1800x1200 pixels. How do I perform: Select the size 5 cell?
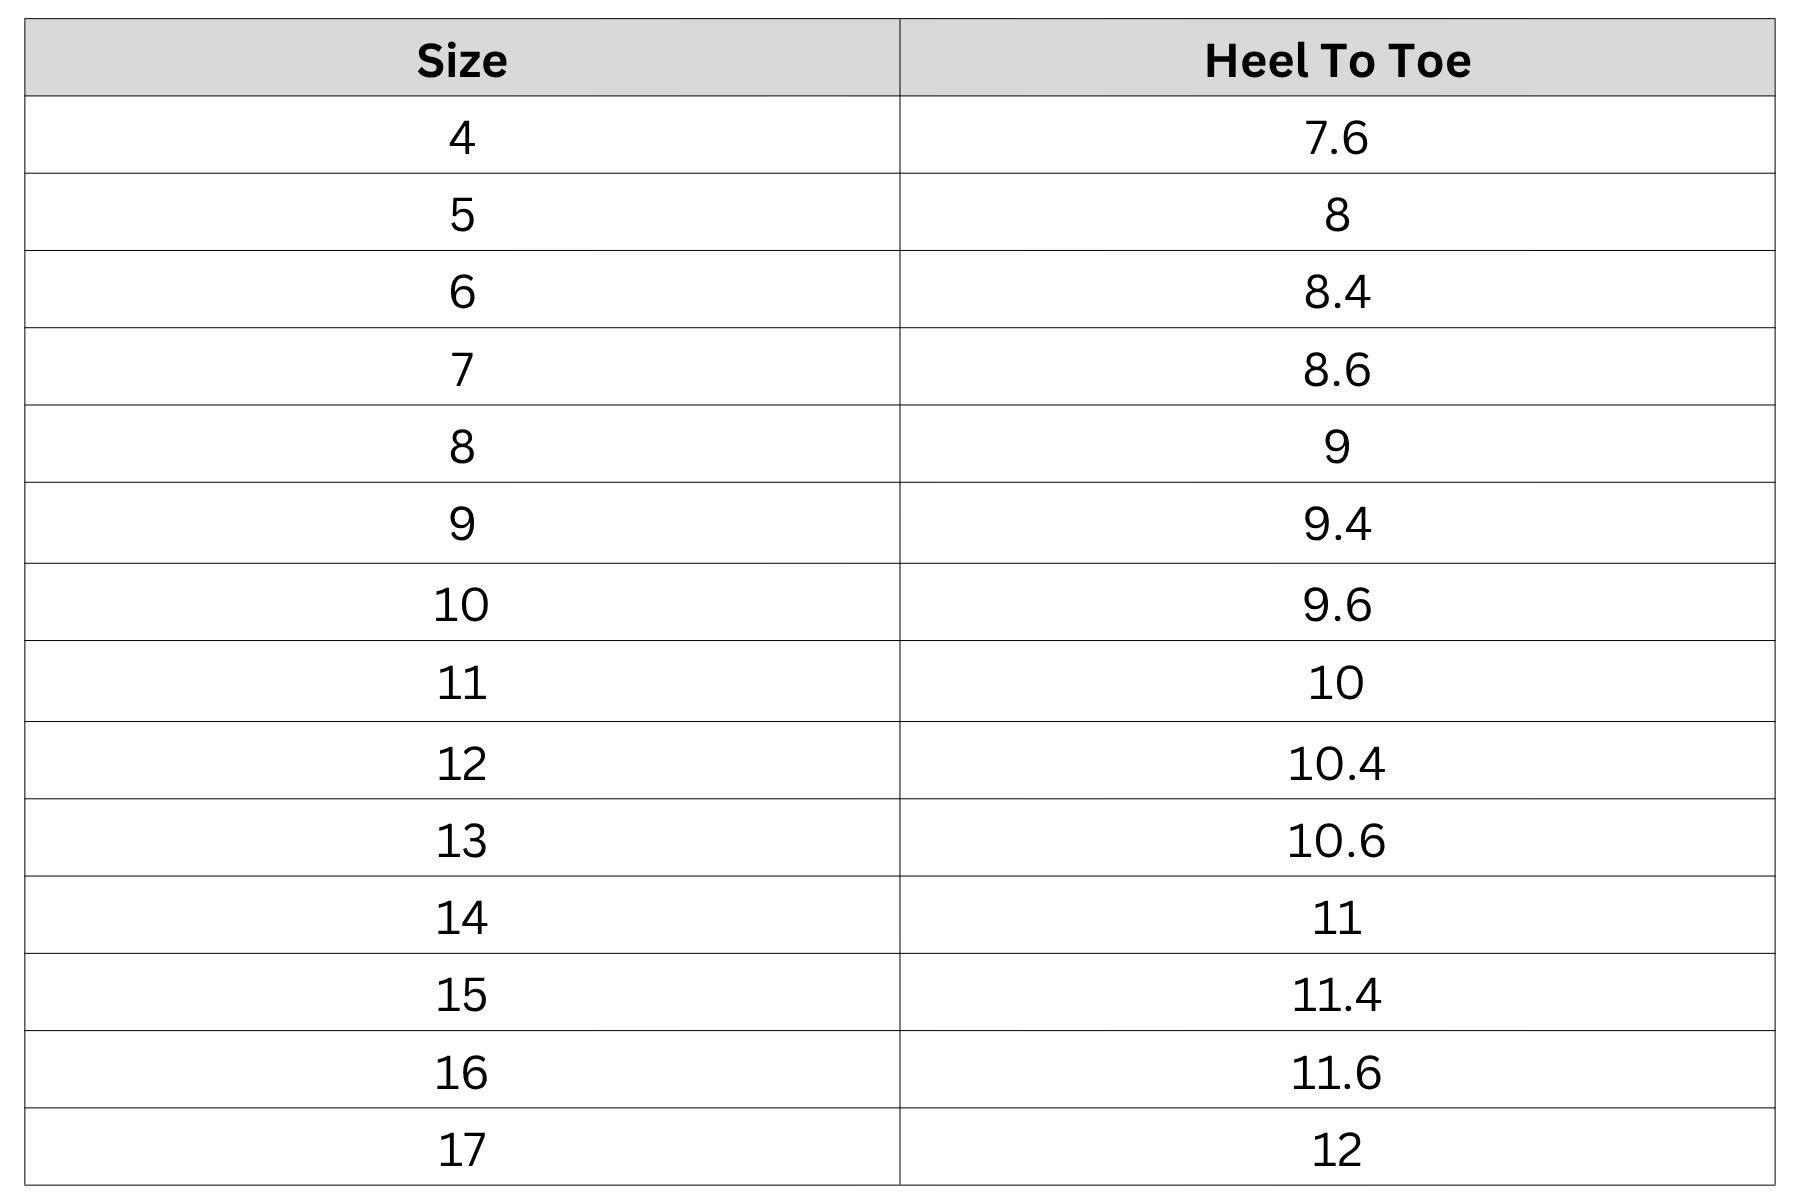[x=462, y=212]
